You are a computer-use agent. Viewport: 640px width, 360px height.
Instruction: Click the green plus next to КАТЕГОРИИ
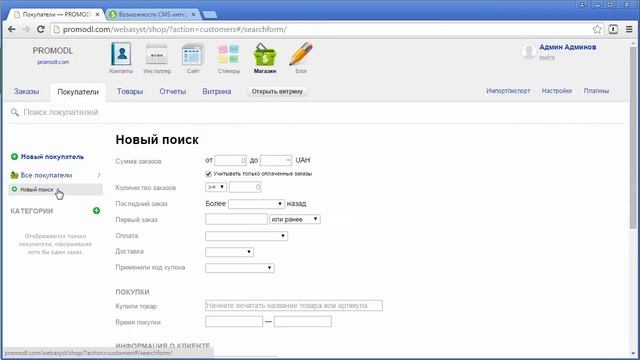click(96, 211)
